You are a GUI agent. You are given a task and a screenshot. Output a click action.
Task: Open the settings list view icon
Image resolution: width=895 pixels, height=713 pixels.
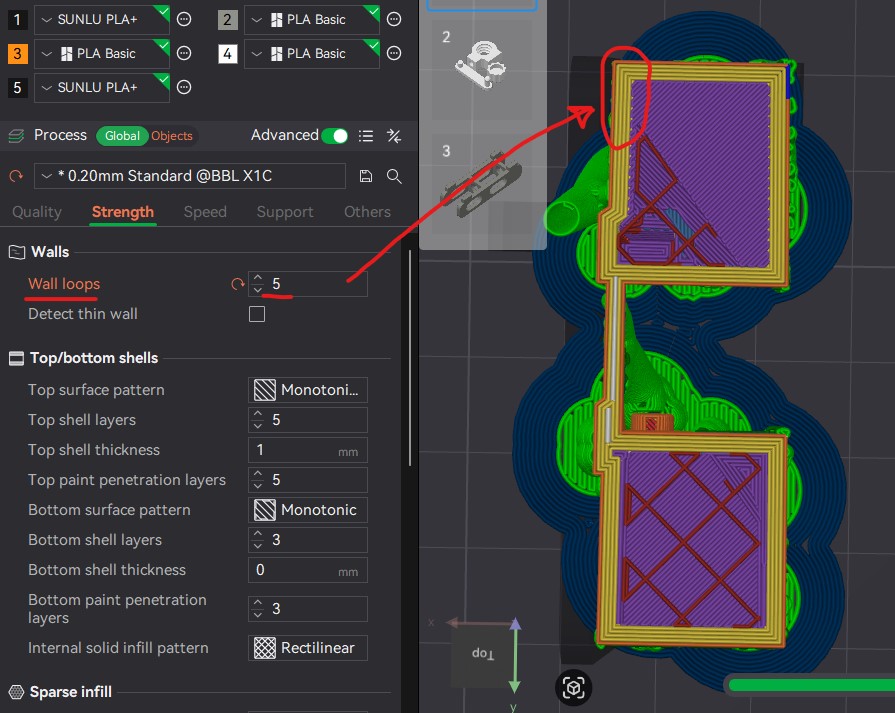point(366,136)
